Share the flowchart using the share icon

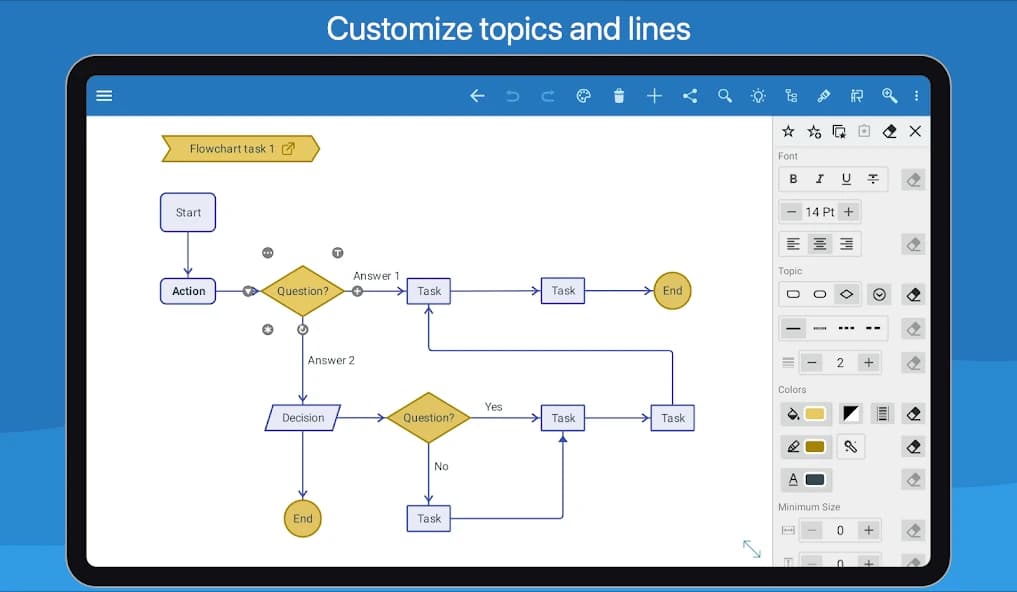pos(689,95)
